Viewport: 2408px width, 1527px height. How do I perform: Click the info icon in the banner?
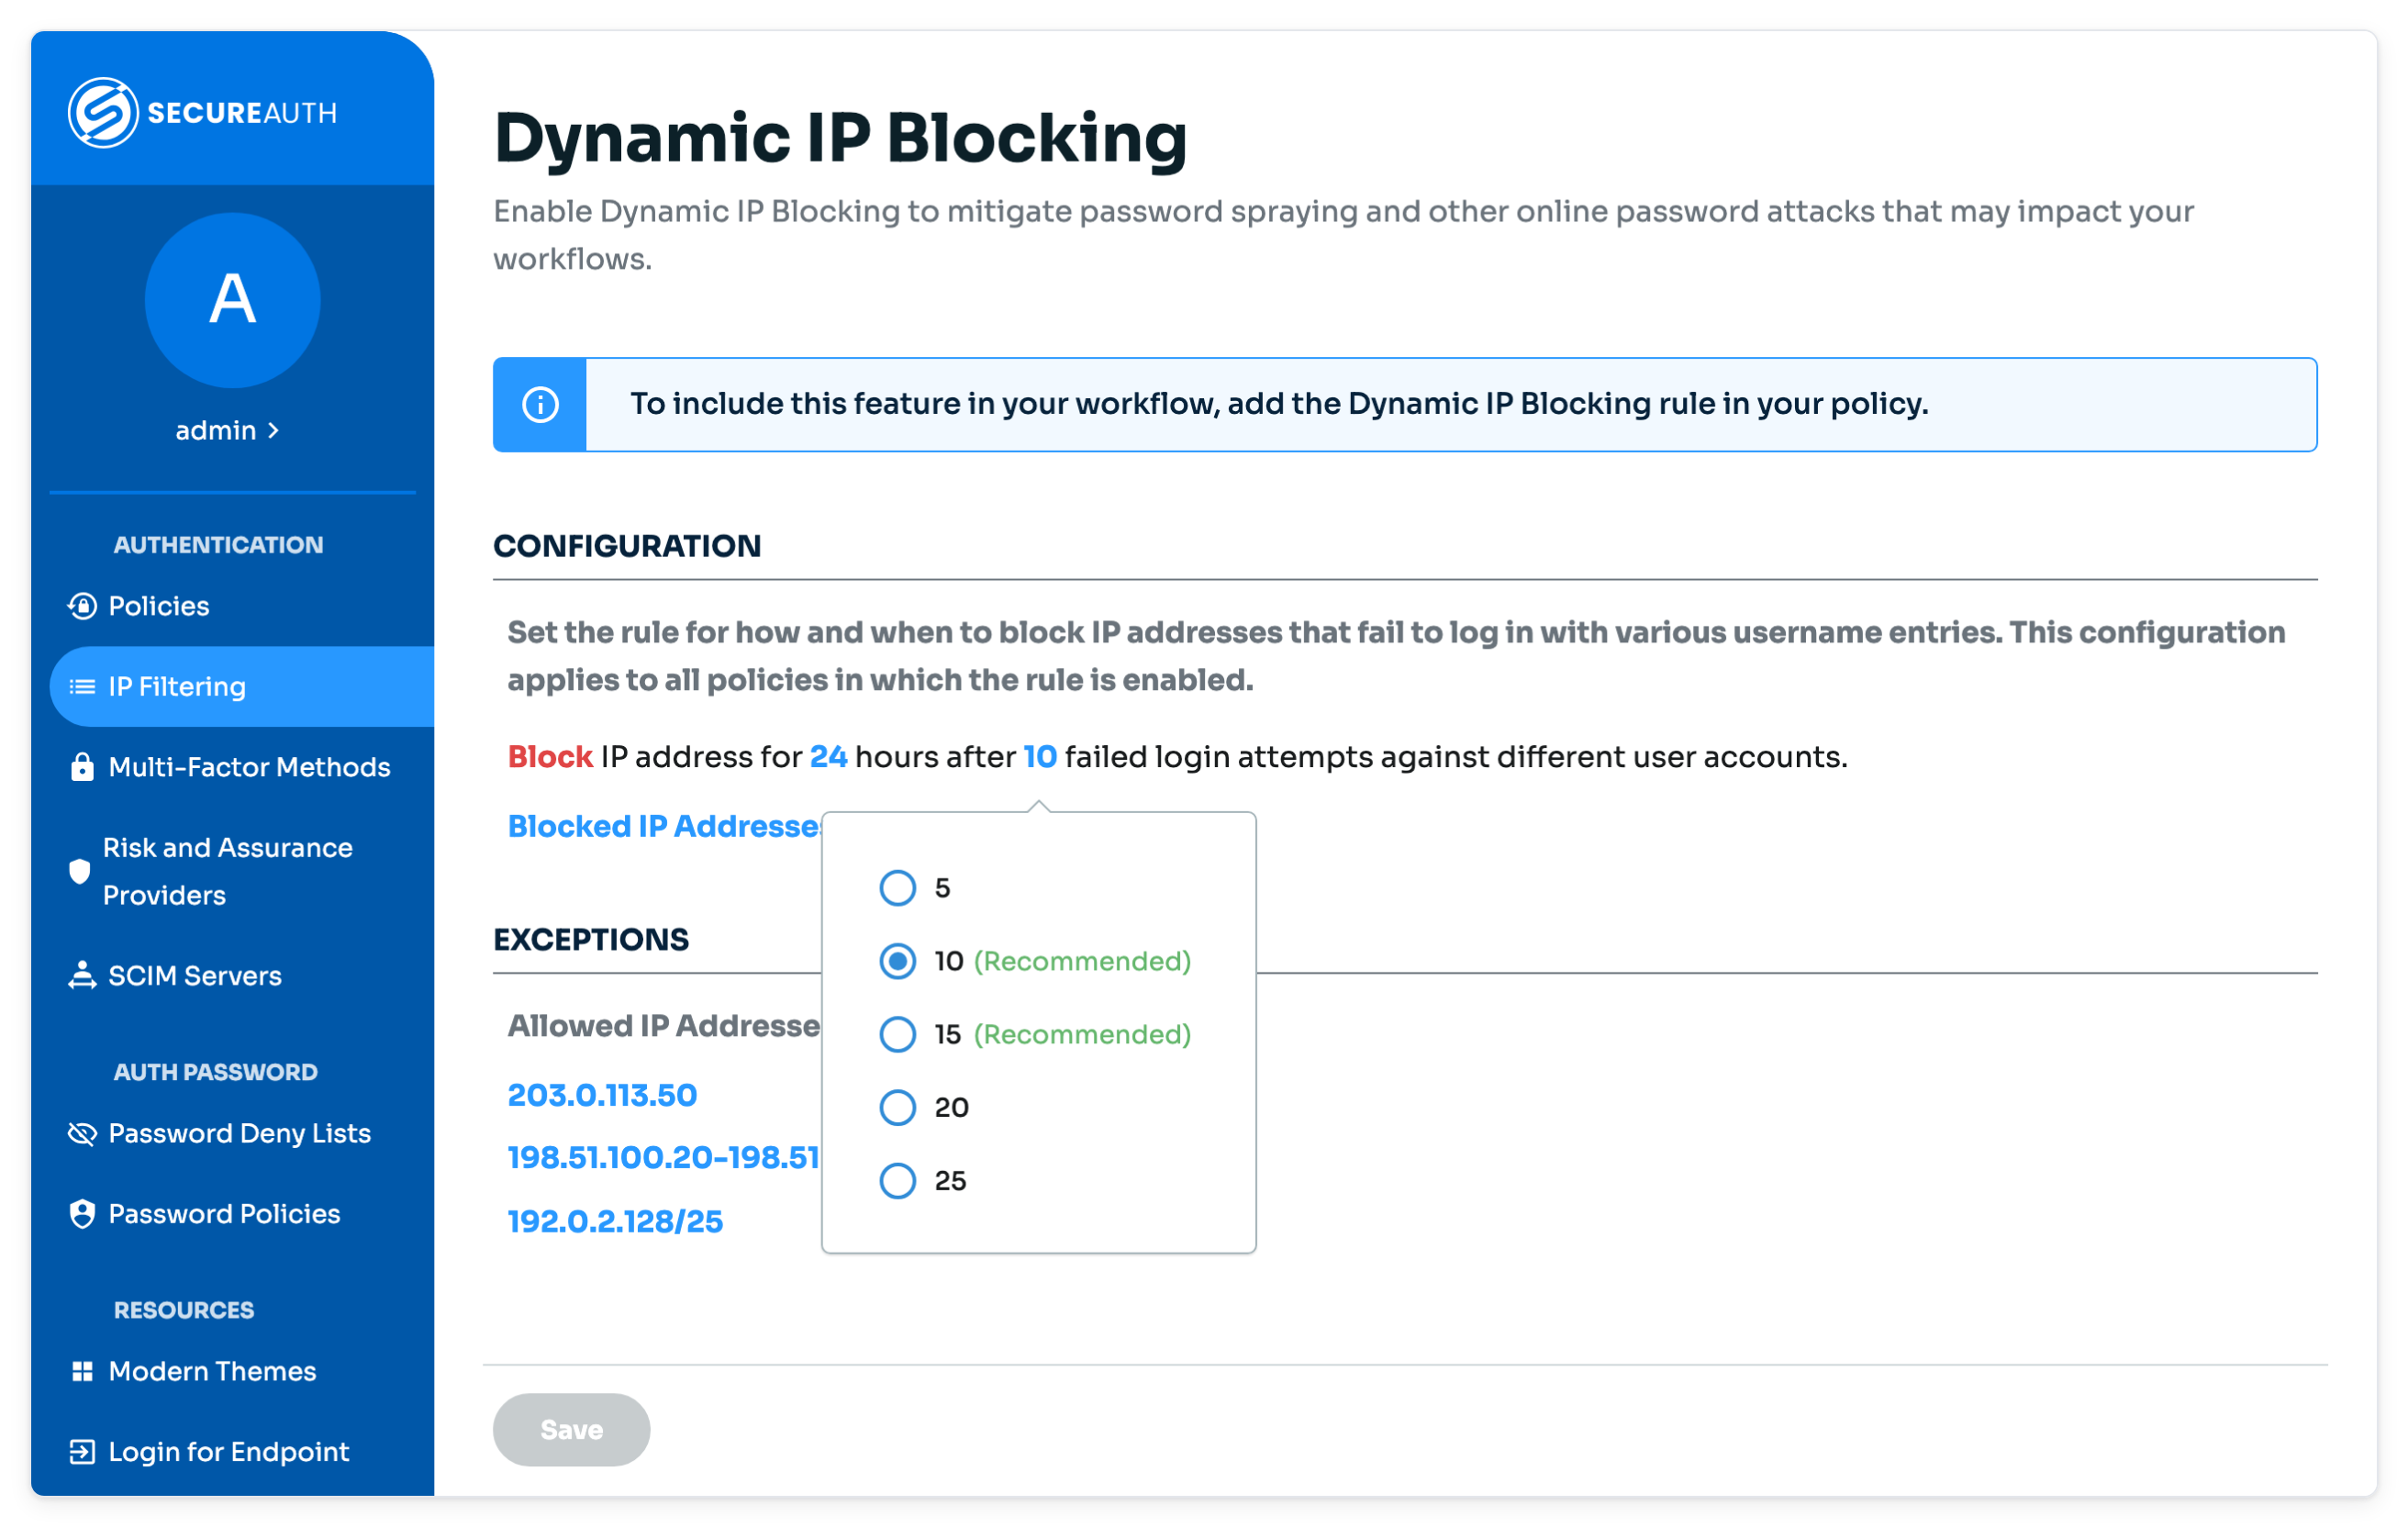(x=540, y=404)
